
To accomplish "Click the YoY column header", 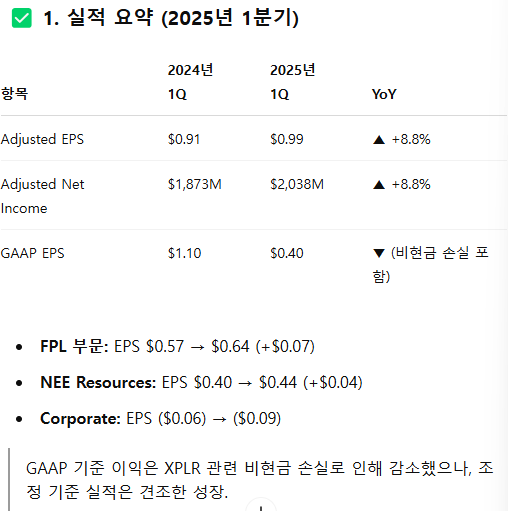I will (x=384, y=94).
